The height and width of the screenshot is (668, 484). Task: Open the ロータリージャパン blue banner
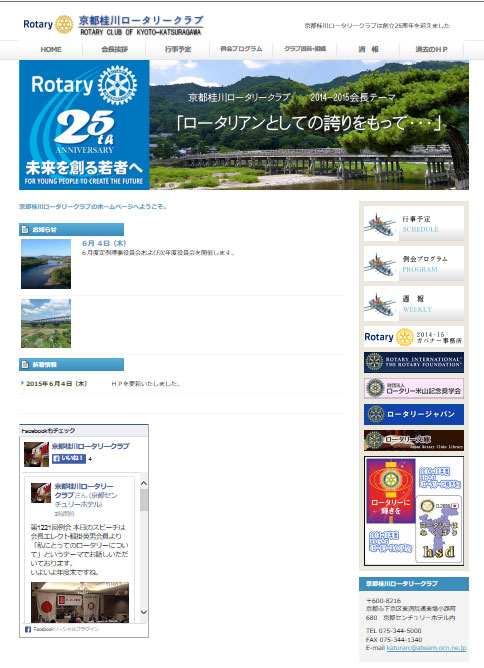[x=414, y=414]
